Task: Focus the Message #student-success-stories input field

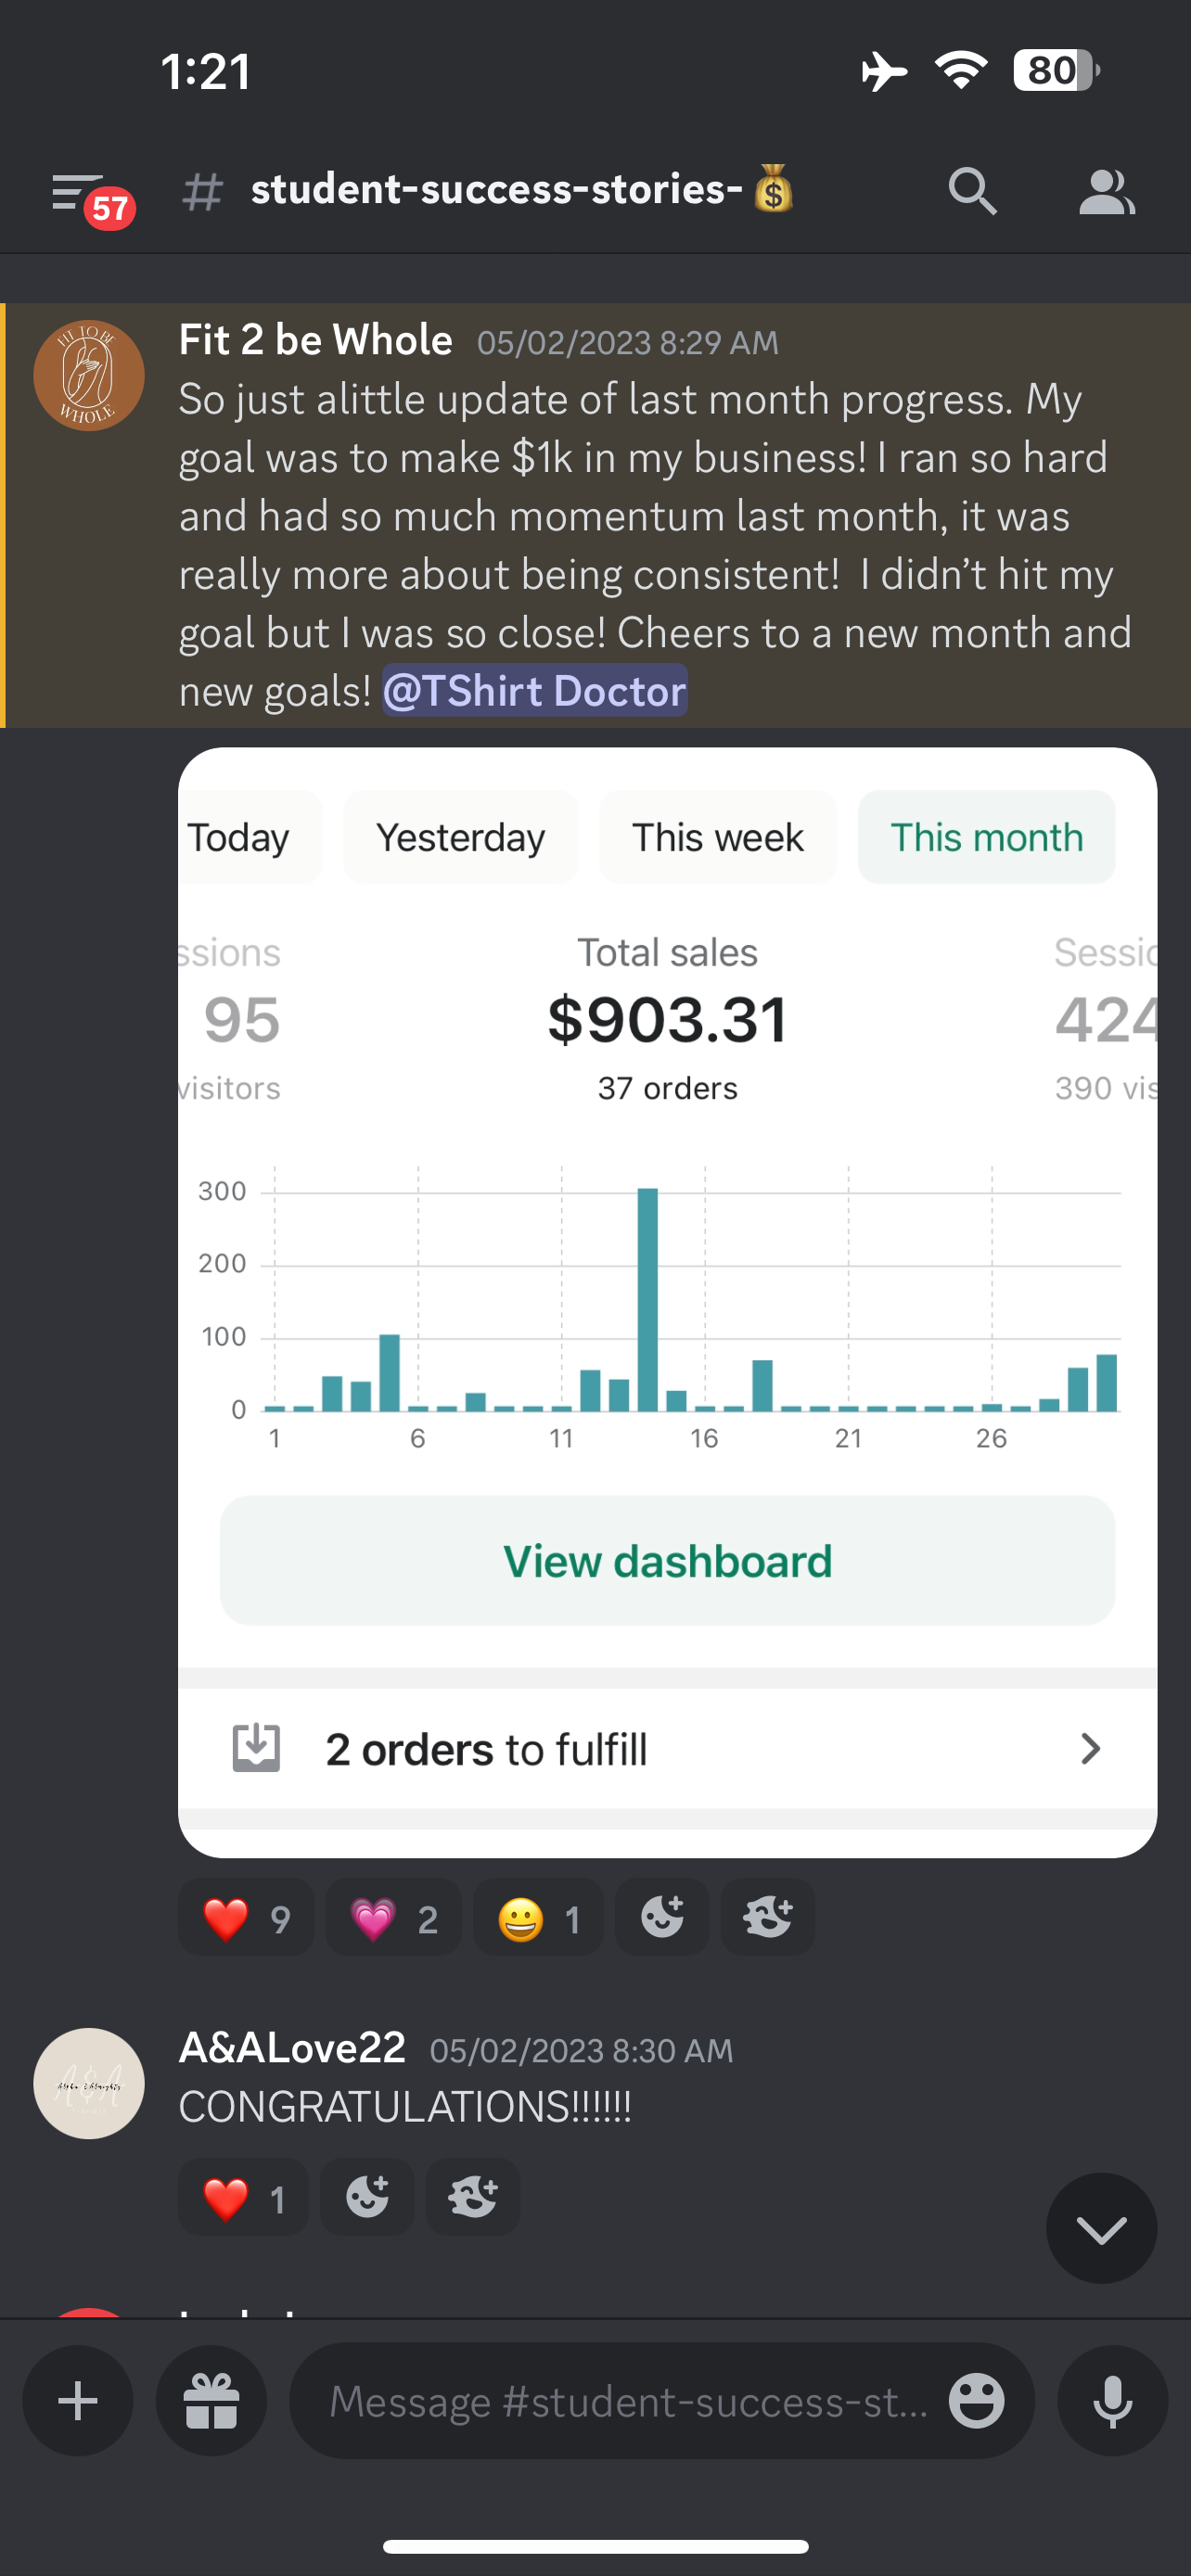Action: coord(630,2400)
